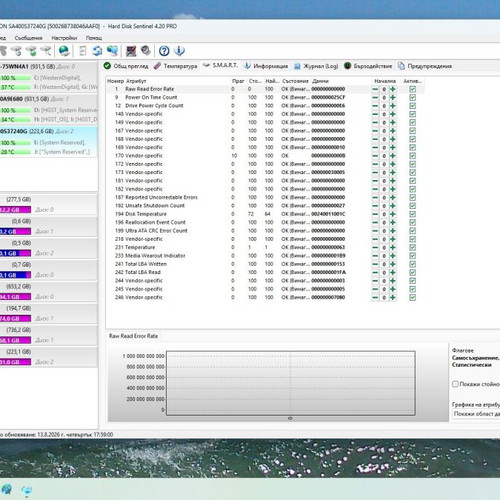Toggle active checkbox for Total LBA Written
This screenshot has height=500, width=500.
pos(412,264)
